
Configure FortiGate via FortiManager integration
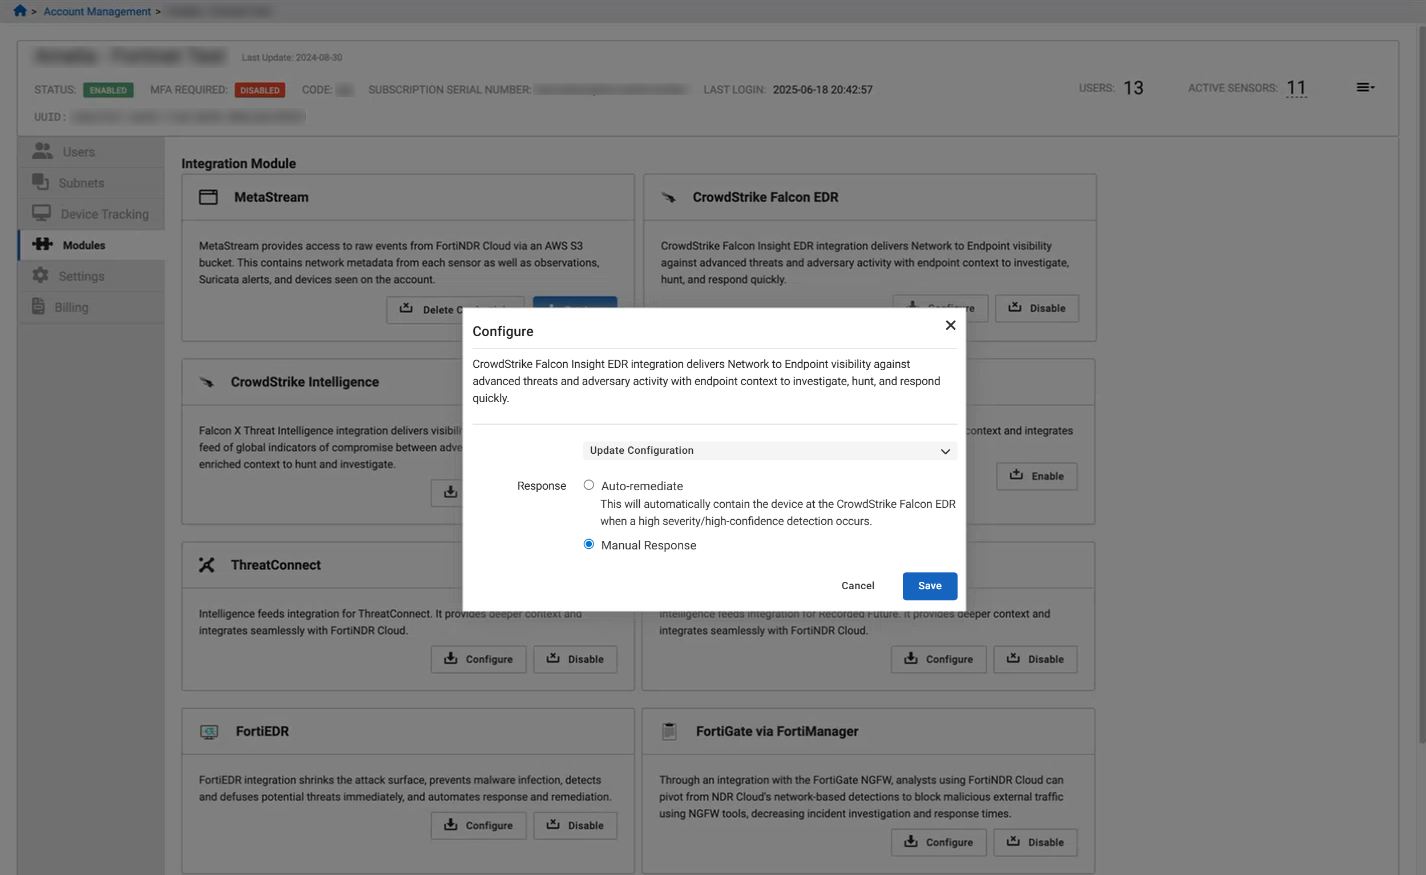(939, 842)
